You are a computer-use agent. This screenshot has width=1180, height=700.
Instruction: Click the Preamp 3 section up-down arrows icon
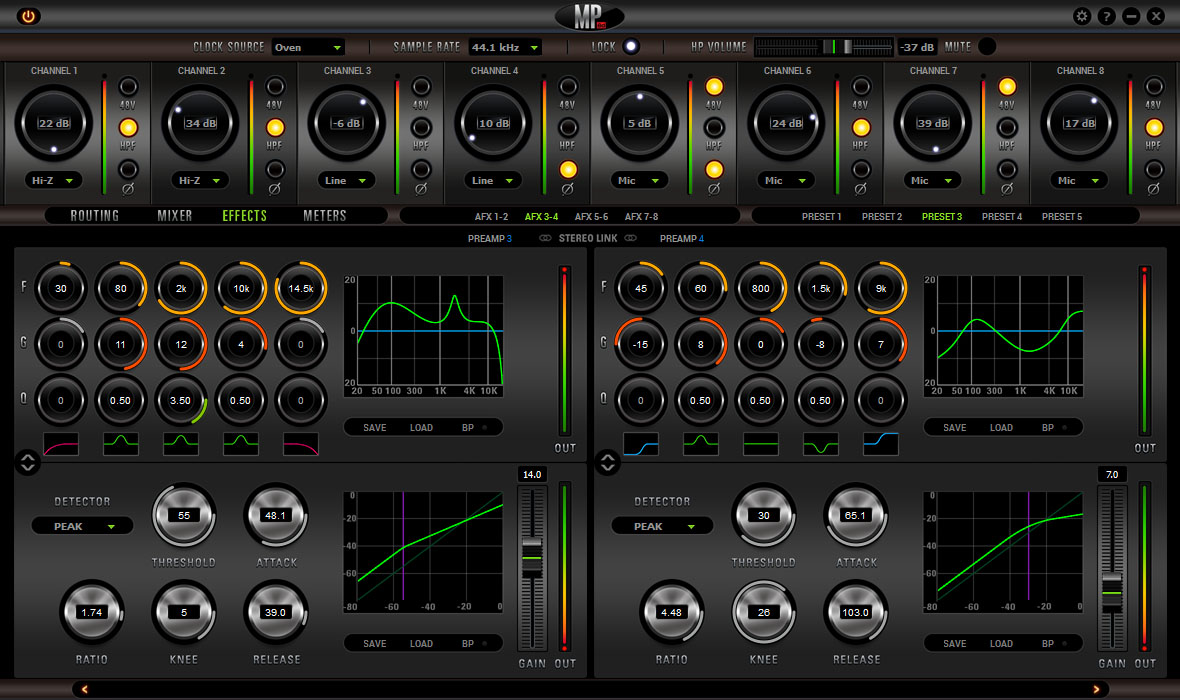28,462
